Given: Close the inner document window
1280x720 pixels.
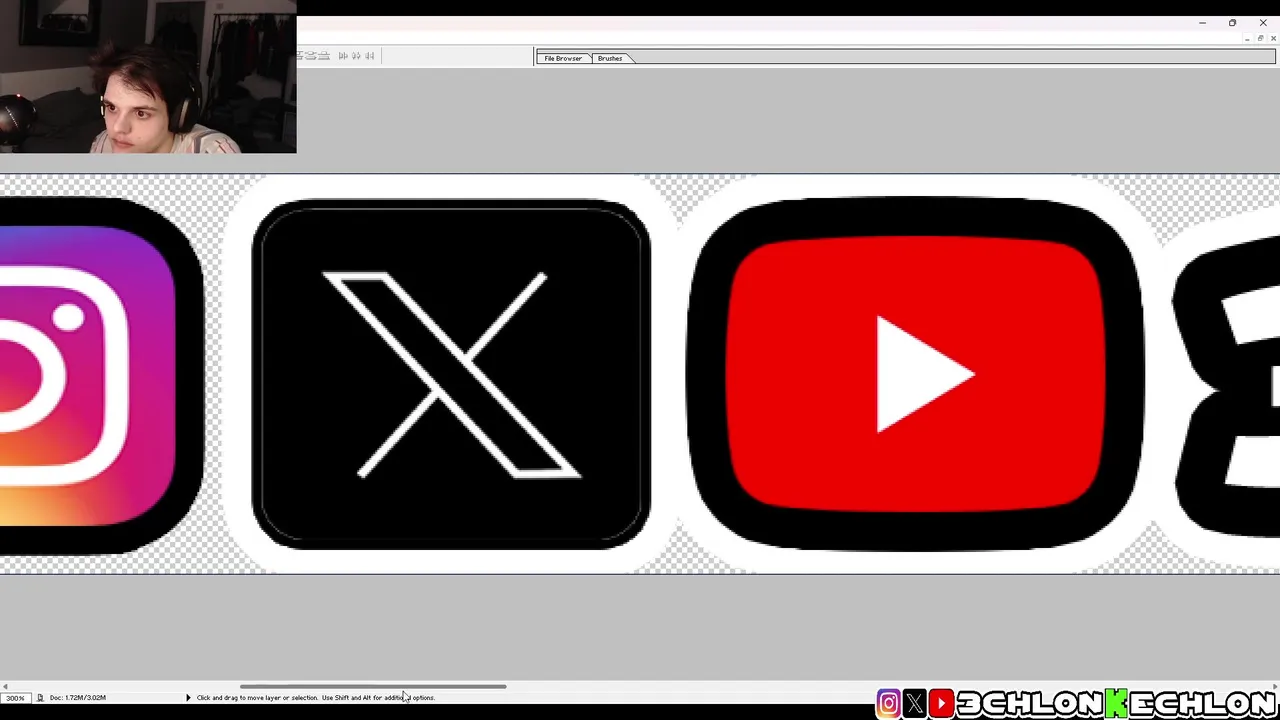Looking at the screenshot, I should pyautogui.click(x=1273, y=38).
